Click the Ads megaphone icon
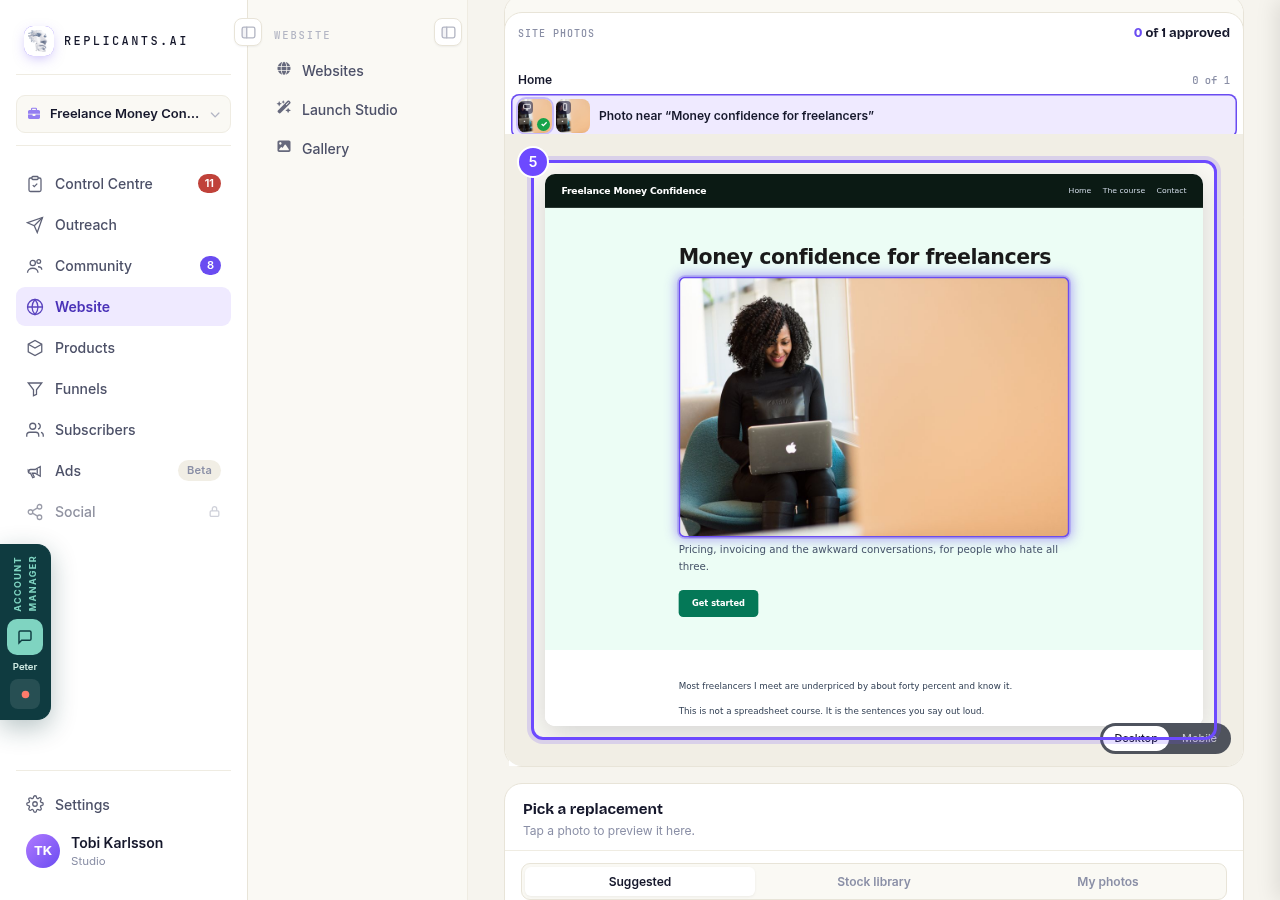1280x900 pixels. pyautogui.click(x=35, y=471)
